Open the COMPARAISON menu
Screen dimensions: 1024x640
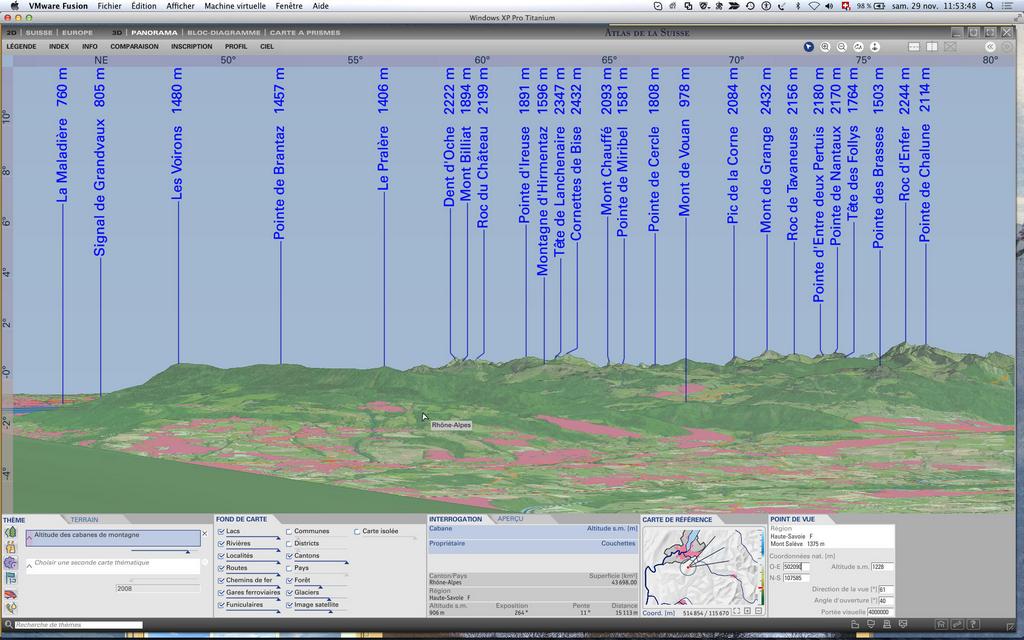pyautogui.click(x=134, y=46)
